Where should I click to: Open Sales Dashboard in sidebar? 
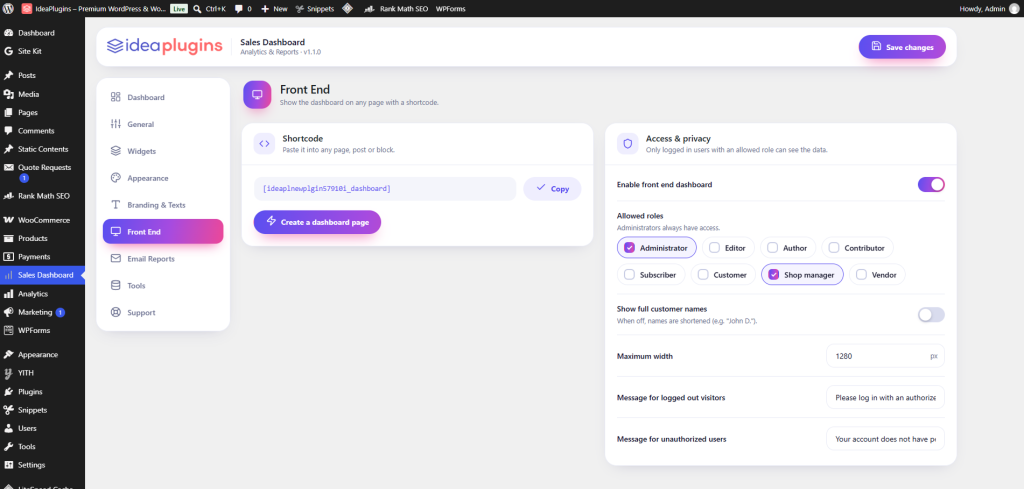pyautogui.click(x=42, y=275)
